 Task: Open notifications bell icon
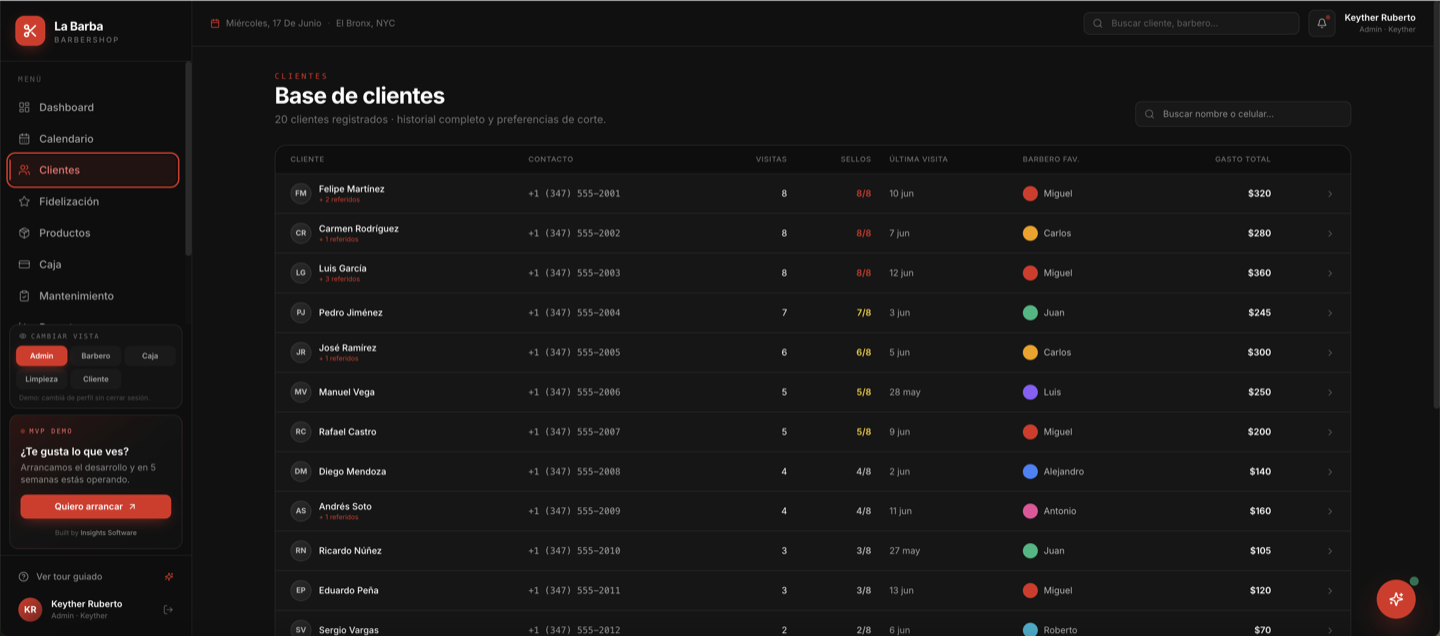coord(1321,23)
